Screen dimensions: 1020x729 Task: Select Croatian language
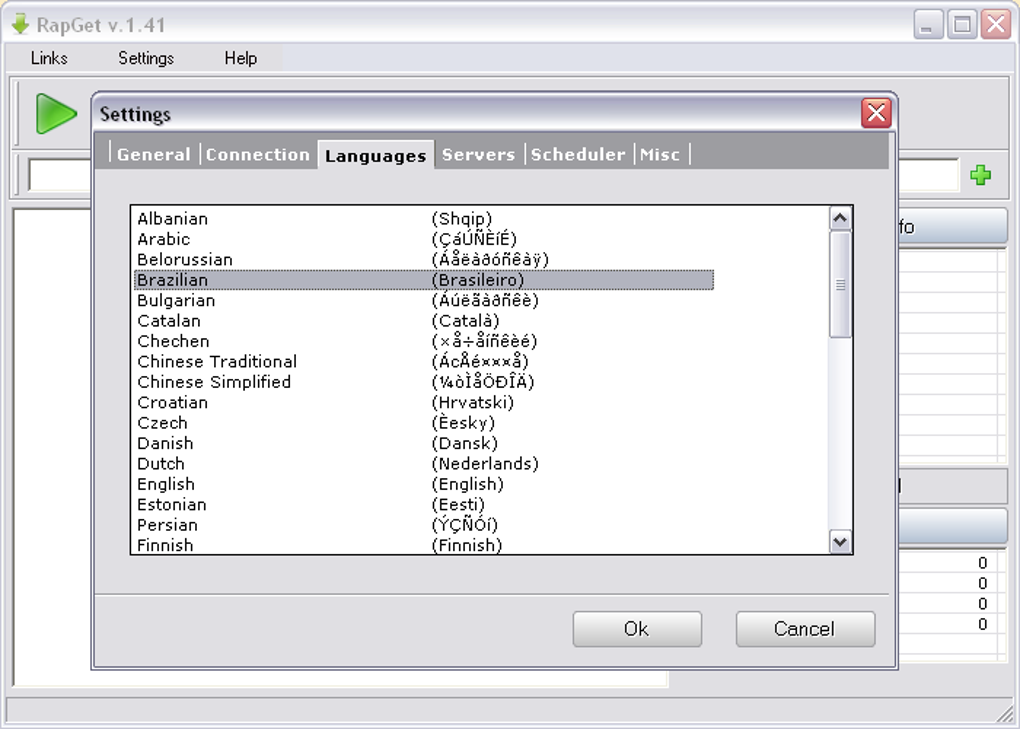pyautogui.click(x=172, y=403)
